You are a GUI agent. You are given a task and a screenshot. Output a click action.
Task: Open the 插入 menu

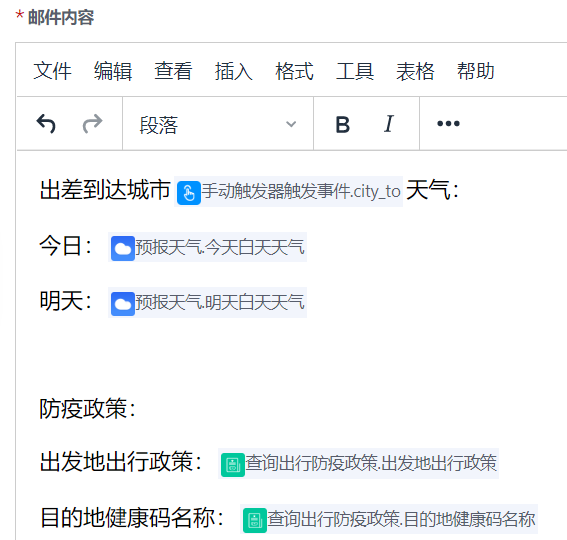[x=234, y=71]
